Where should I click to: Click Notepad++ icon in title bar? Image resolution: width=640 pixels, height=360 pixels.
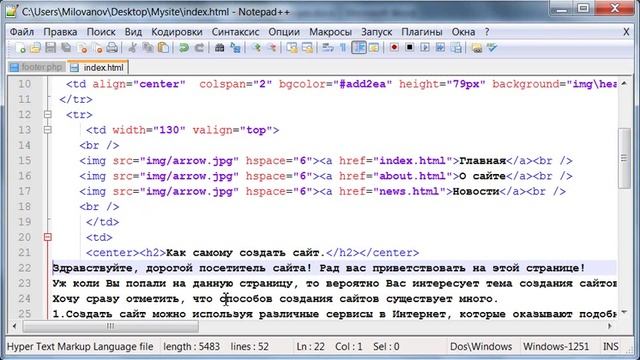[11, 11]
